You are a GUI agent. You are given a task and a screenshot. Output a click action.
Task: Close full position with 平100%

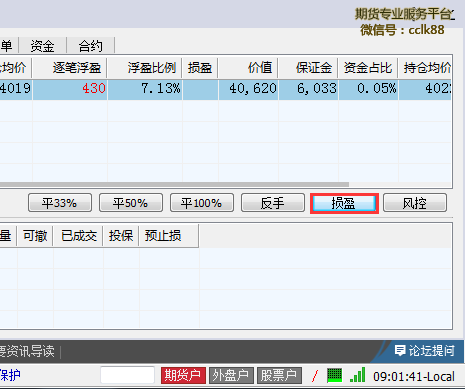(202, 203)
